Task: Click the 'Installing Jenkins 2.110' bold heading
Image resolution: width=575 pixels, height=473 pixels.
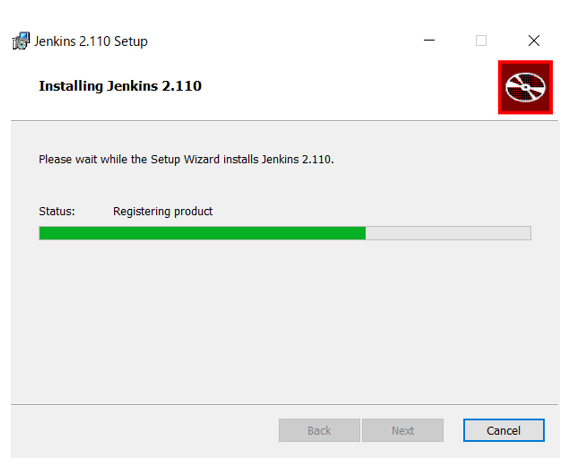Action: pos(120,86)
